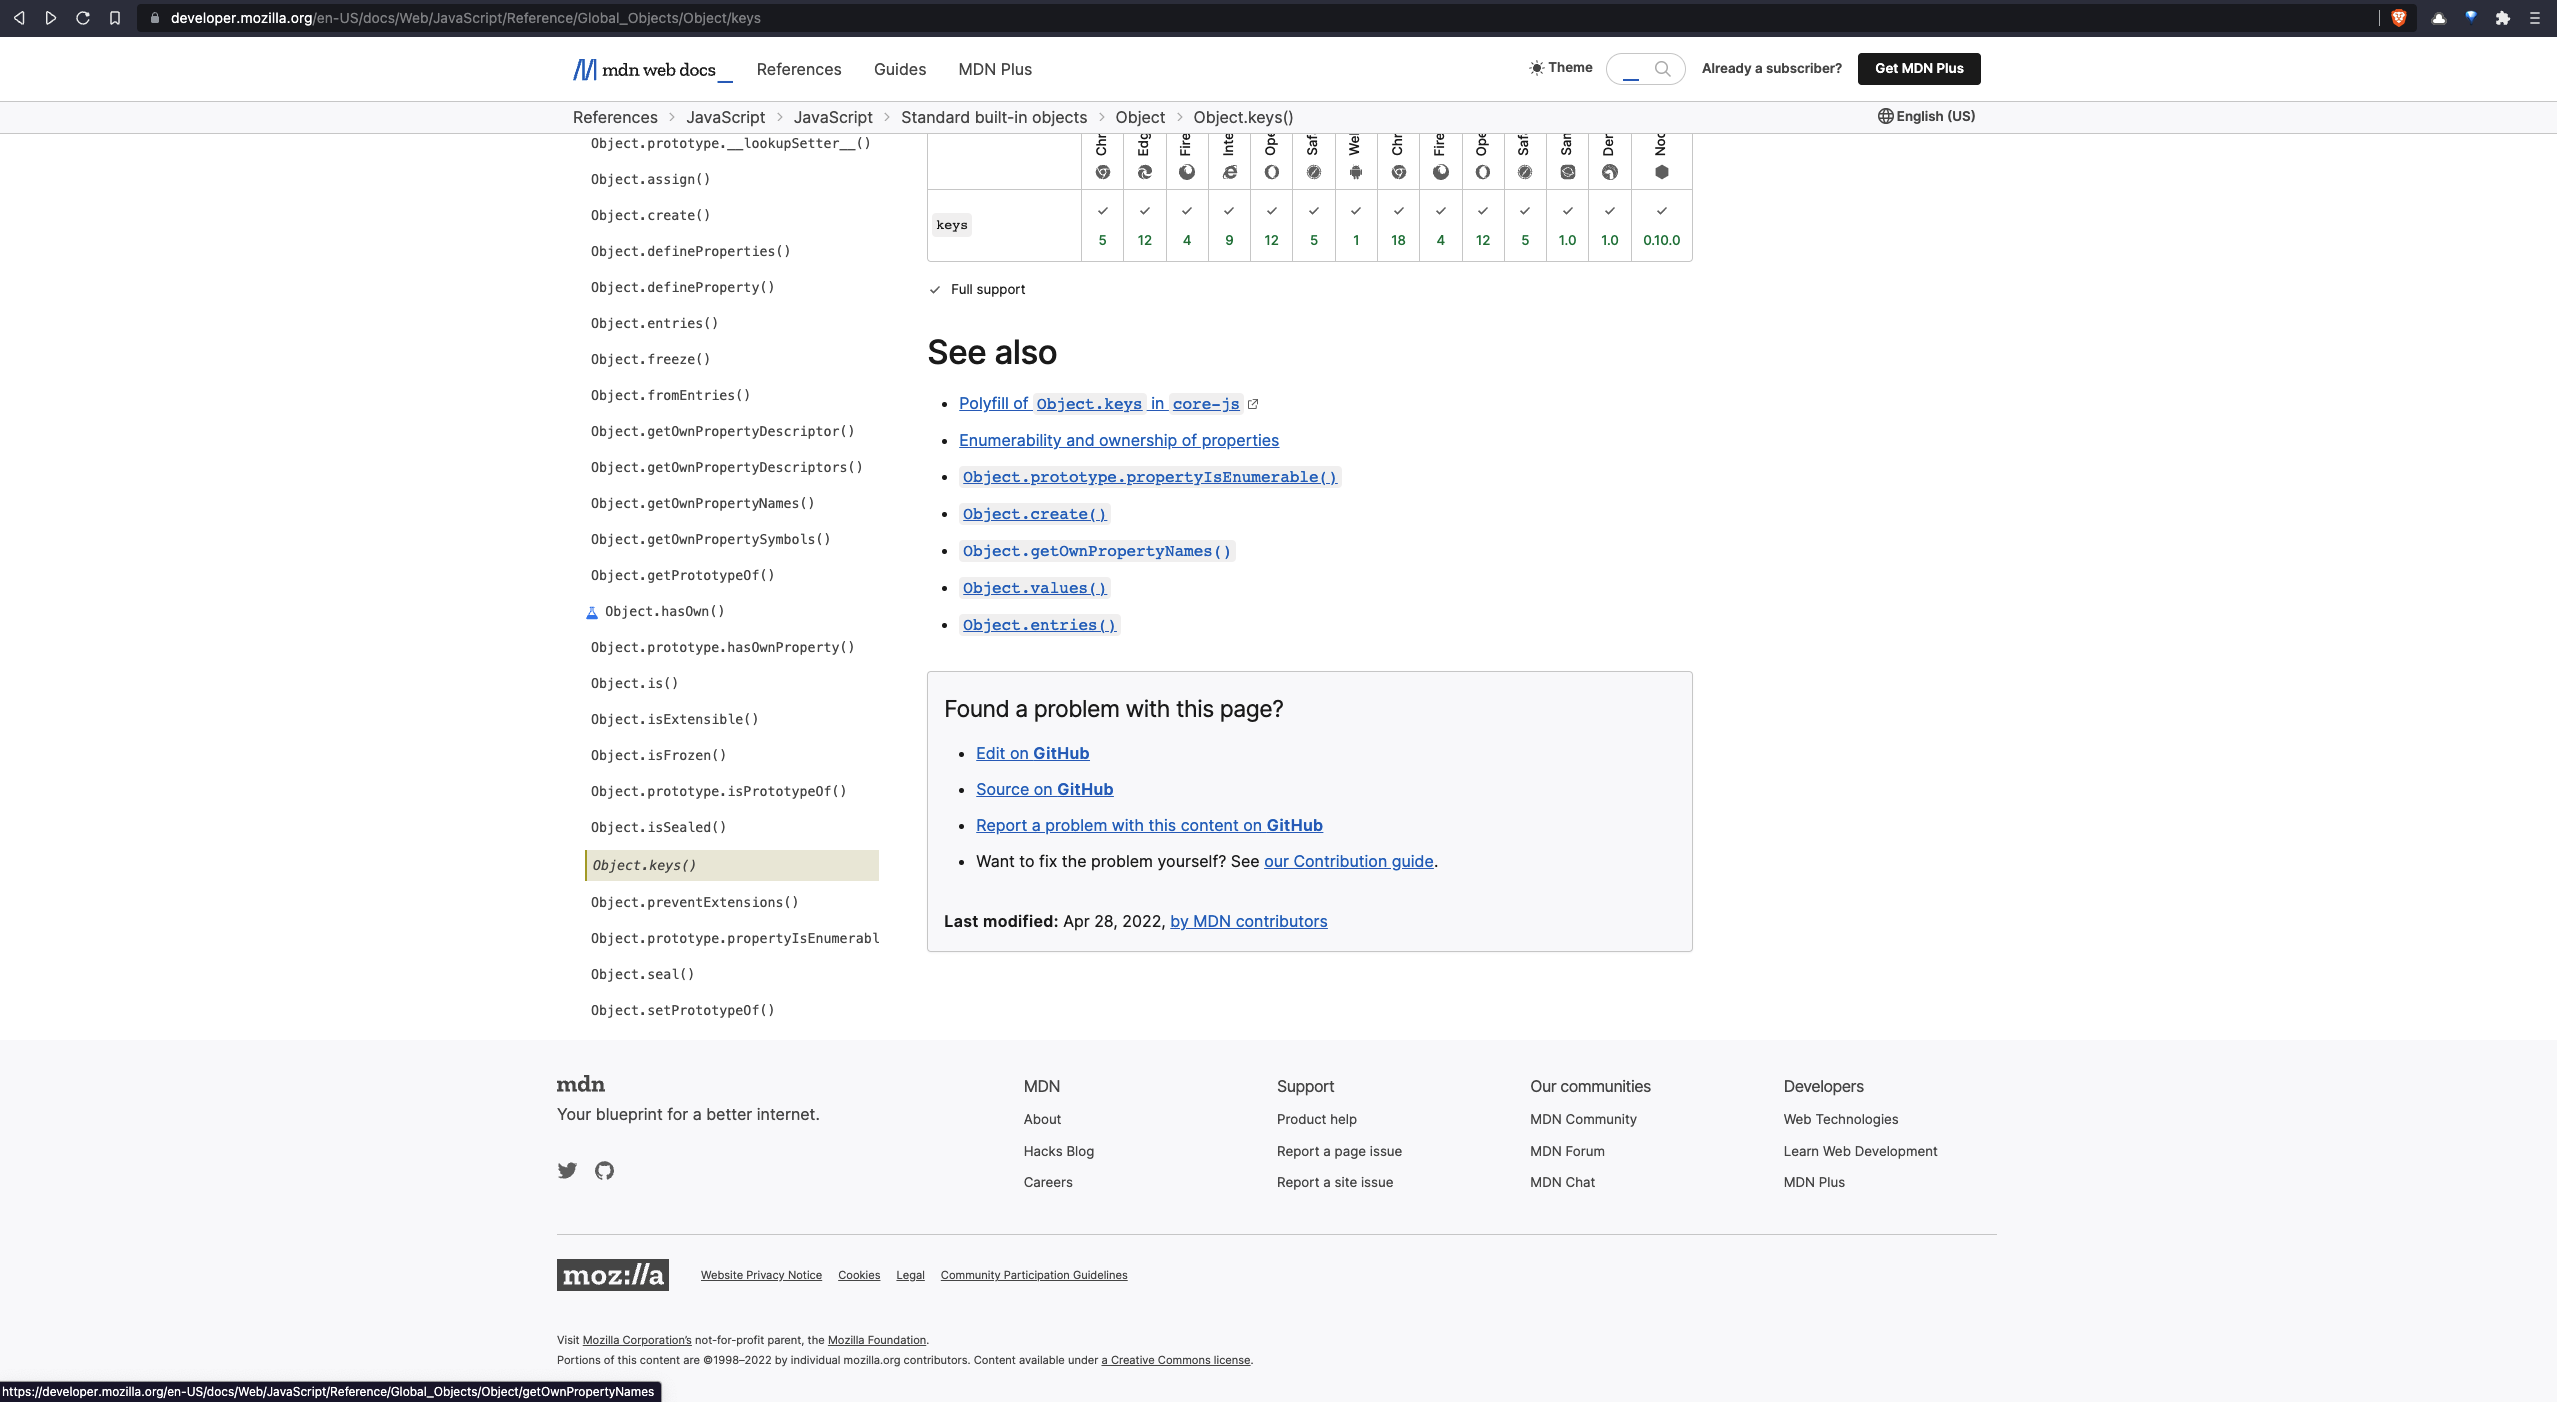Click the Twitter icon in the footer

coord(567,1171)
